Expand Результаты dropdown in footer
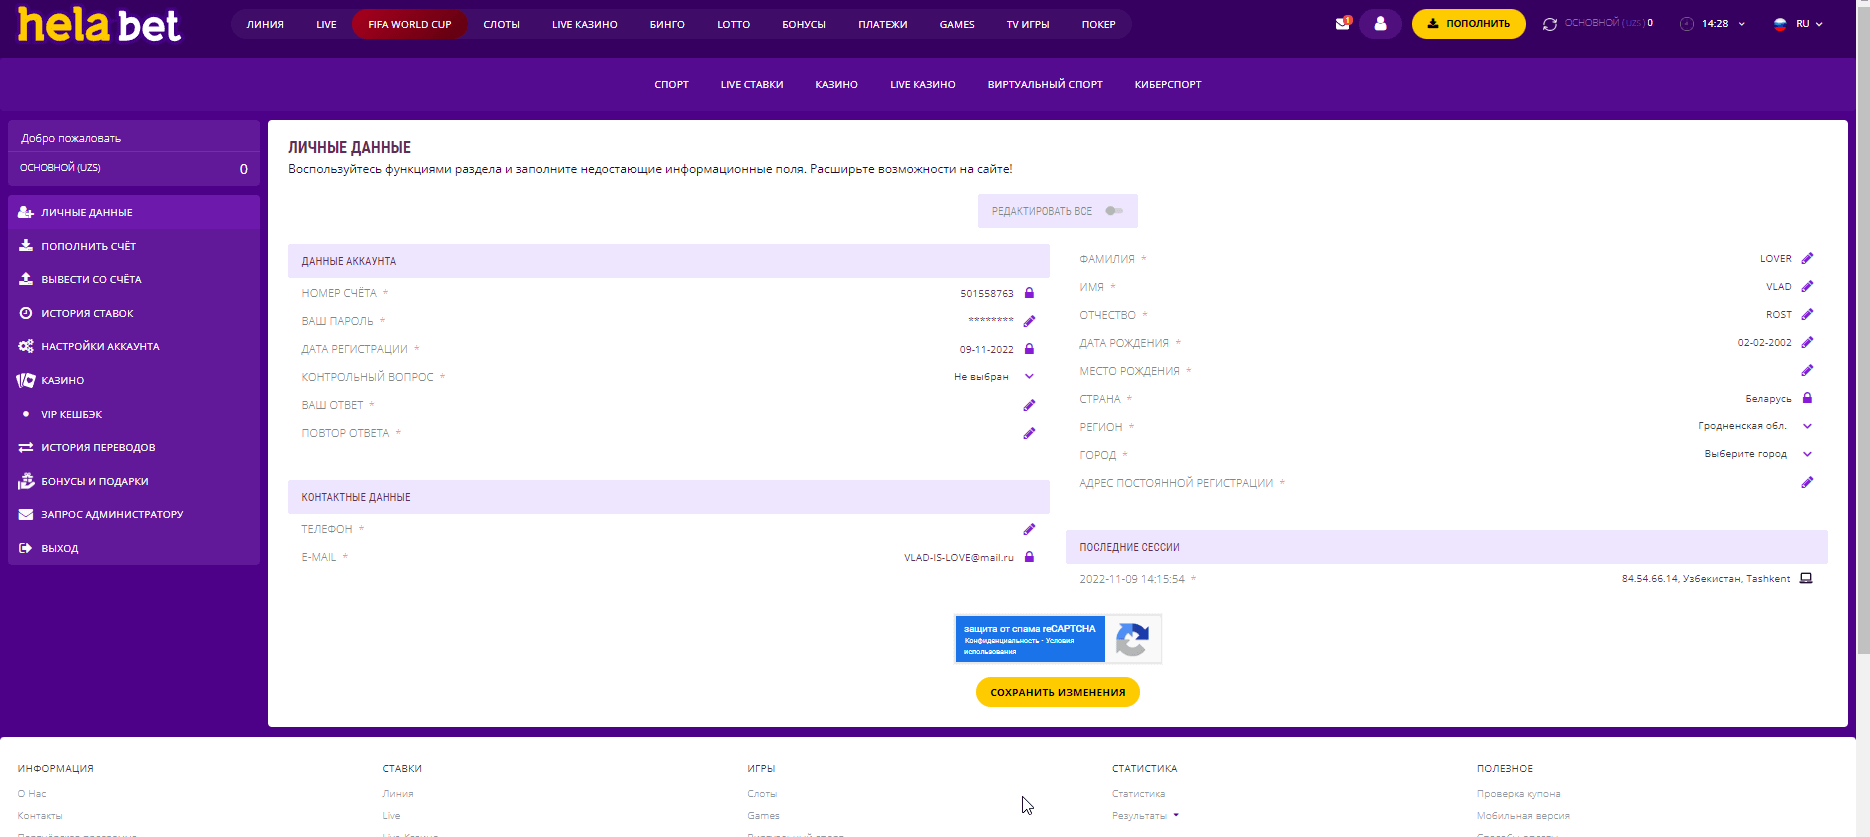This screenshot has width=1870, height=837. coord(1176,815)
